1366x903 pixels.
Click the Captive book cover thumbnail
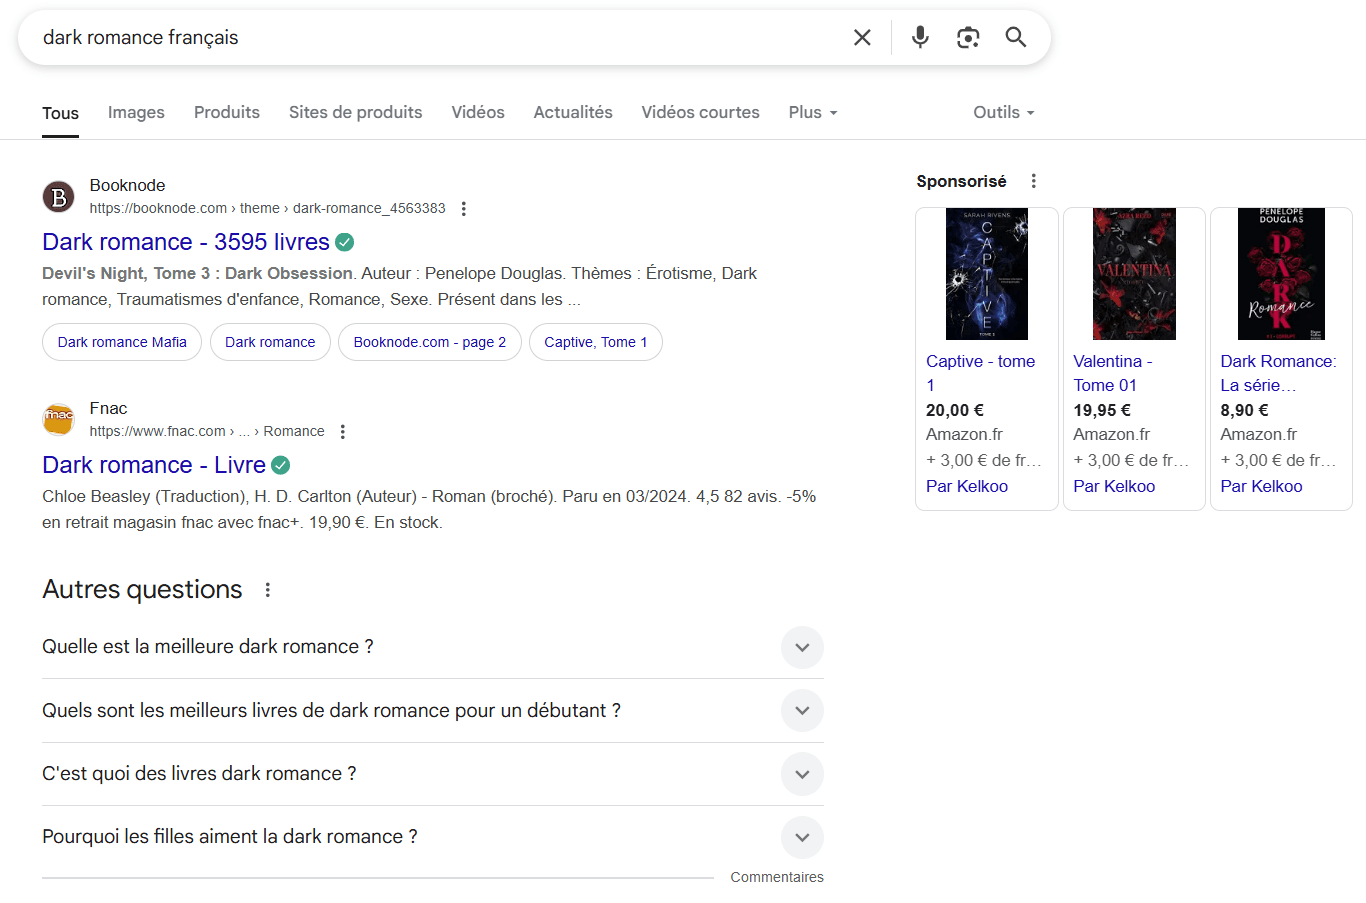[986, 274]
